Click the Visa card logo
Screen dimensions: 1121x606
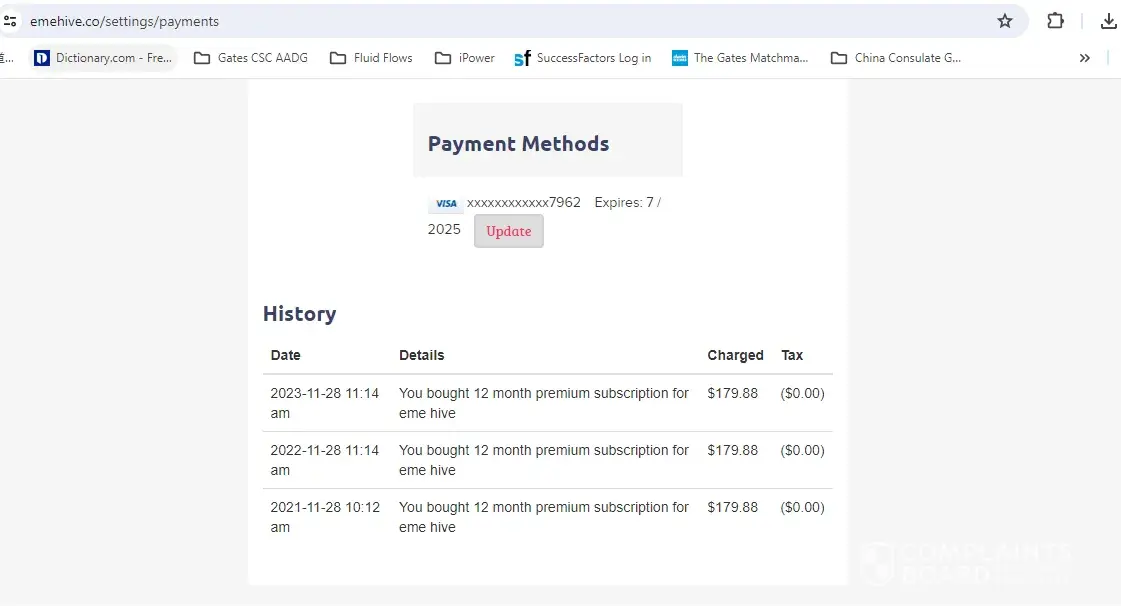(446, 204)
